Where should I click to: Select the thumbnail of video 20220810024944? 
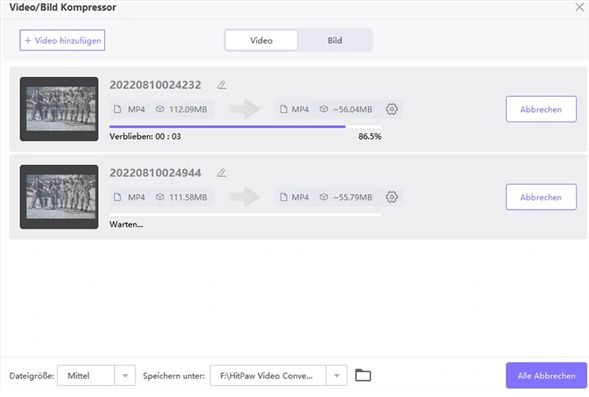point(59,197)
